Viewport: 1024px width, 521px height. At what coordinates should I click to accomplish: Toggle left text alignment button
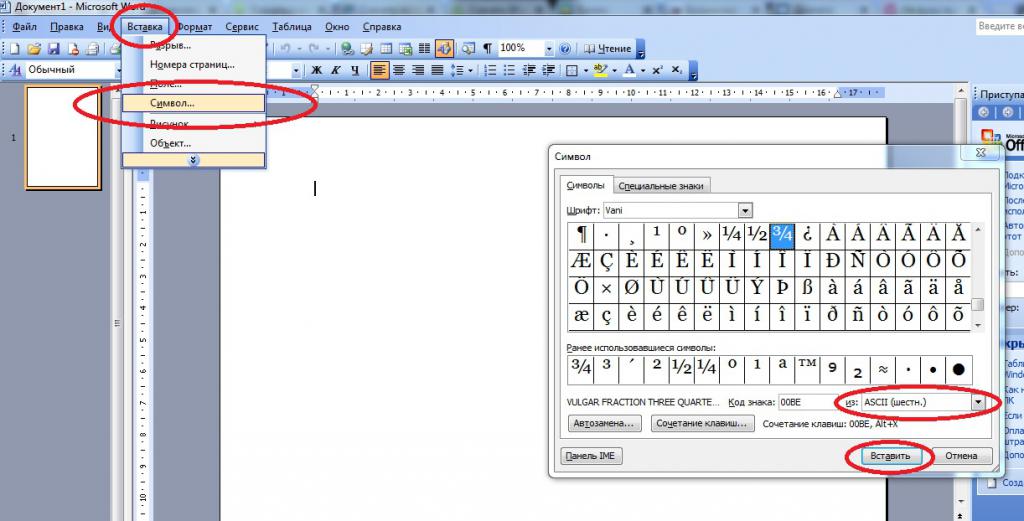tap(379, 70)
